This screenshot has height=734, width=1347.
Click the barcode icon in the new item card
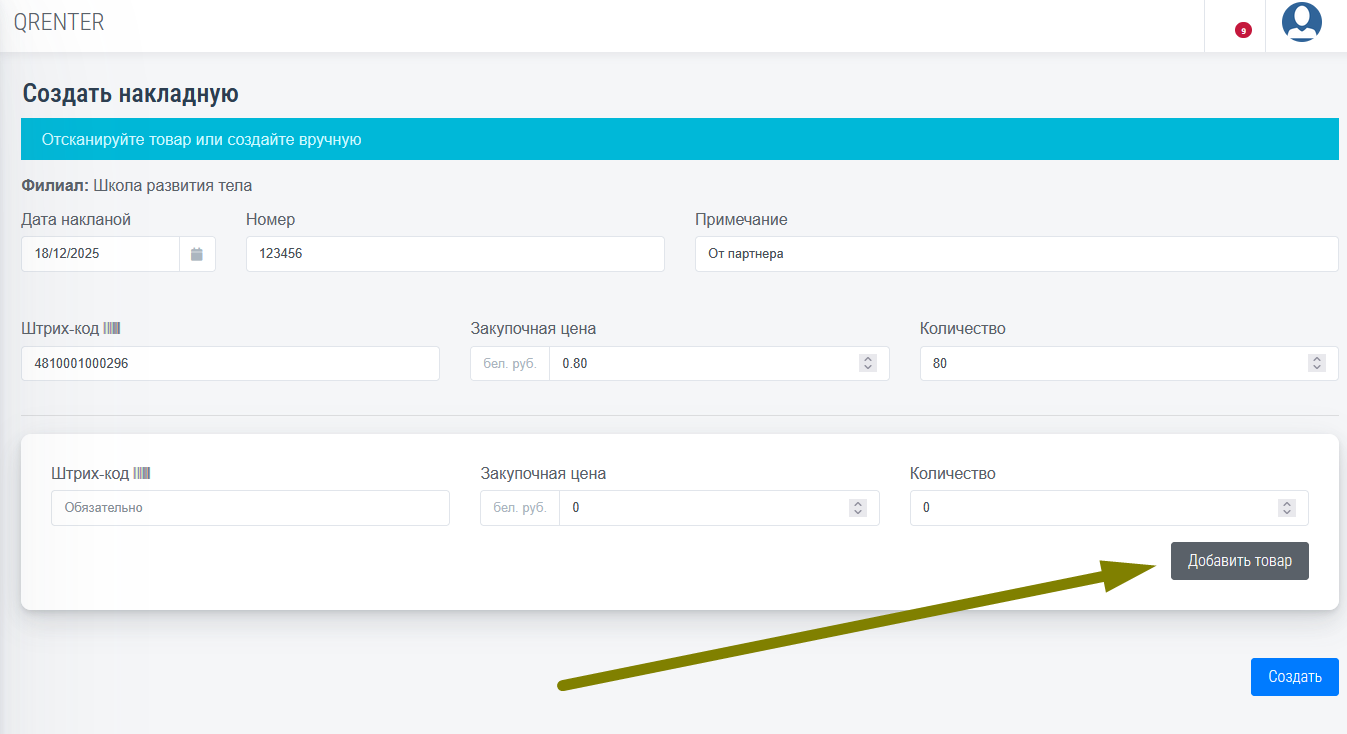(142, 473)
